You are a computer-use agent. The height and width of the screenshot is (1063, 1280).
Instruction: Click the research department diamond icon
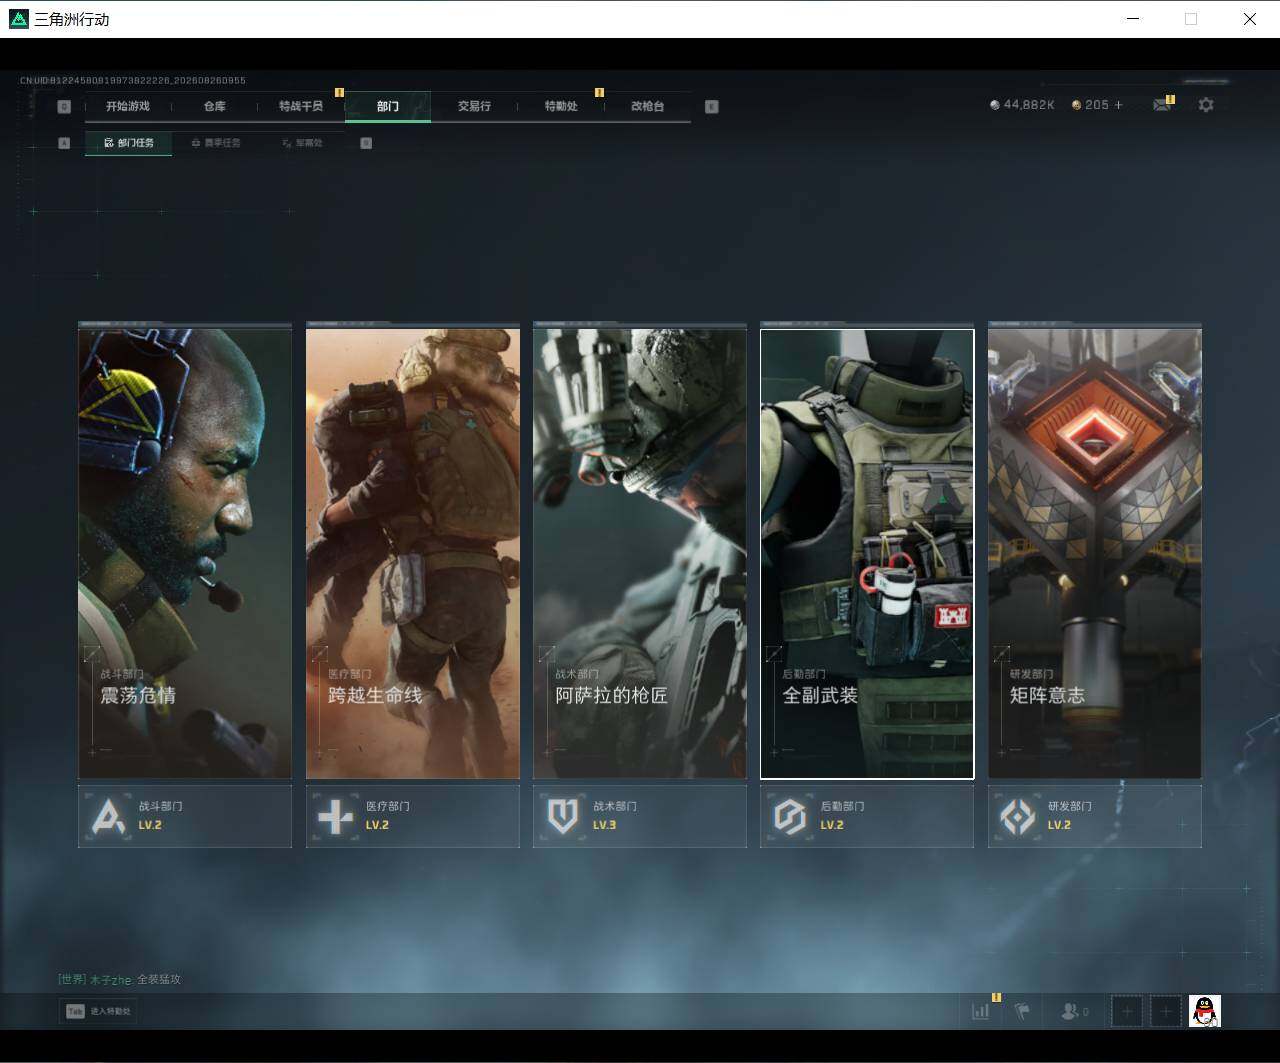(1018, 817)
